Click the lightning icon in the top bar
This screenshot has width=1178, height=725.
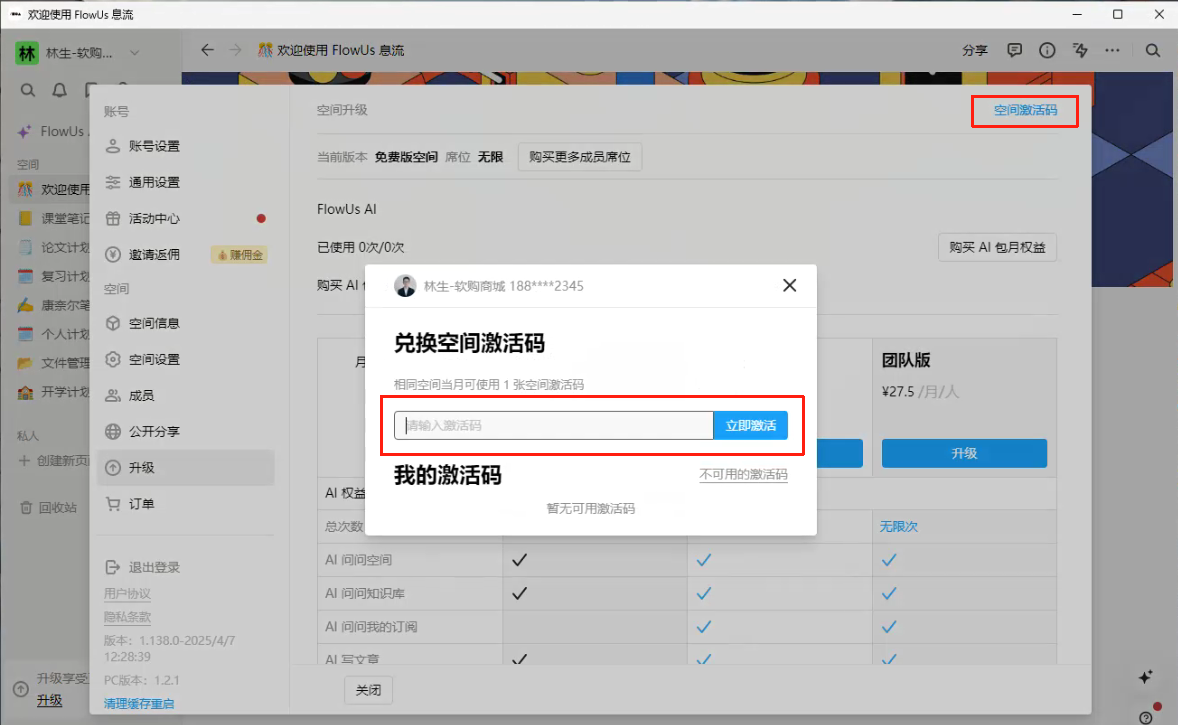pyautogui.click(x=1080, y=50)
